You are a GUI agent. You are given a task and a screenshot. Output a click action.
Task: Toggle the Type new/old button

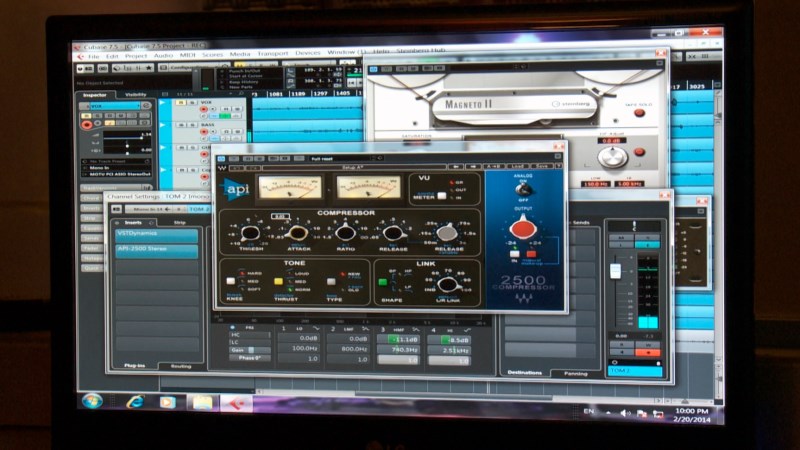pos(331,282)
